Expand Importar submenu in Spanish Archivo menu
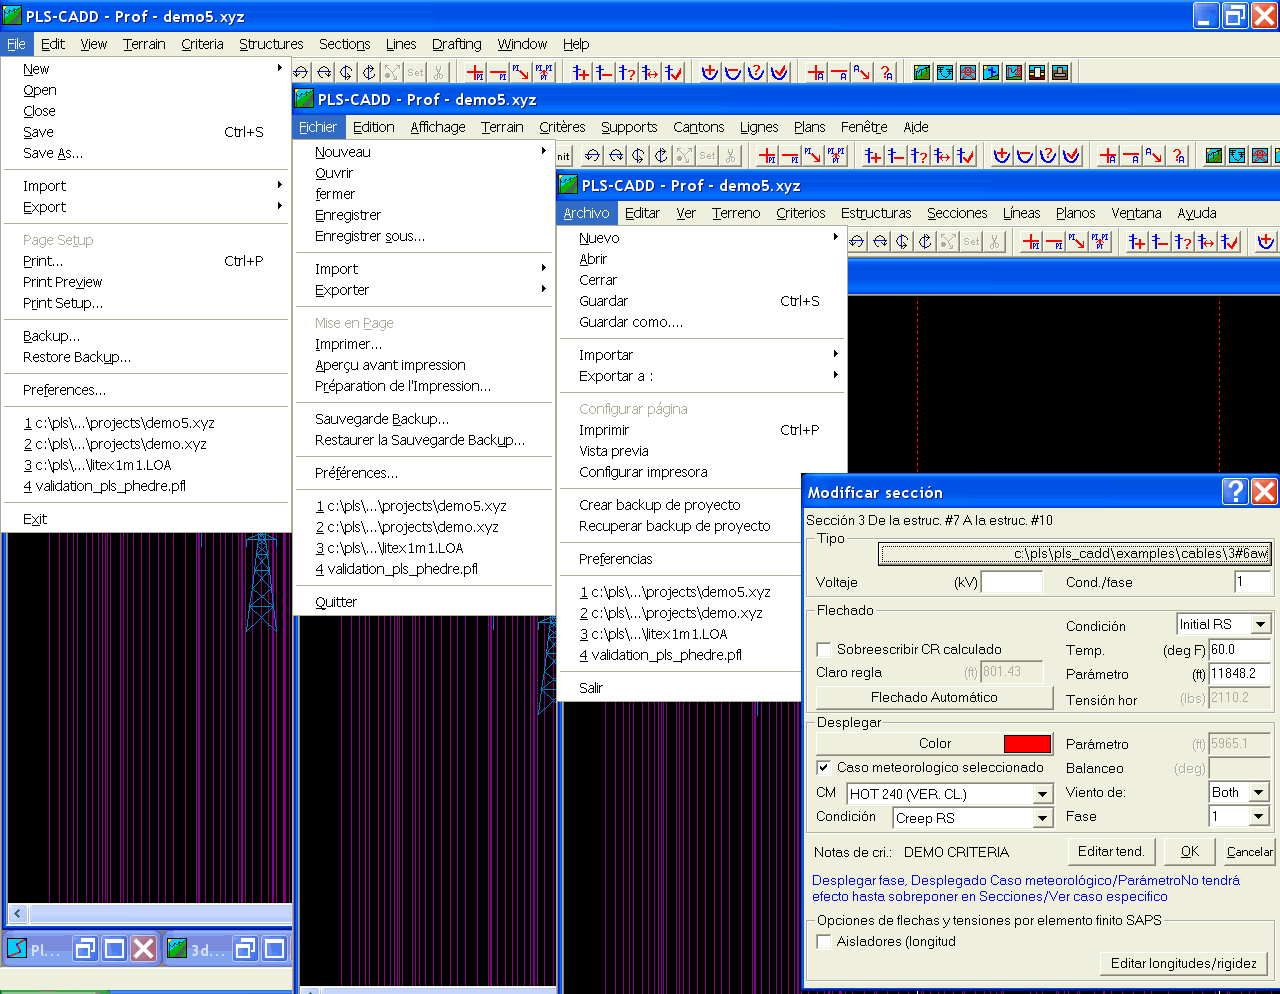The height and width of the screenshot is (994, 1280). pos(702,355)
